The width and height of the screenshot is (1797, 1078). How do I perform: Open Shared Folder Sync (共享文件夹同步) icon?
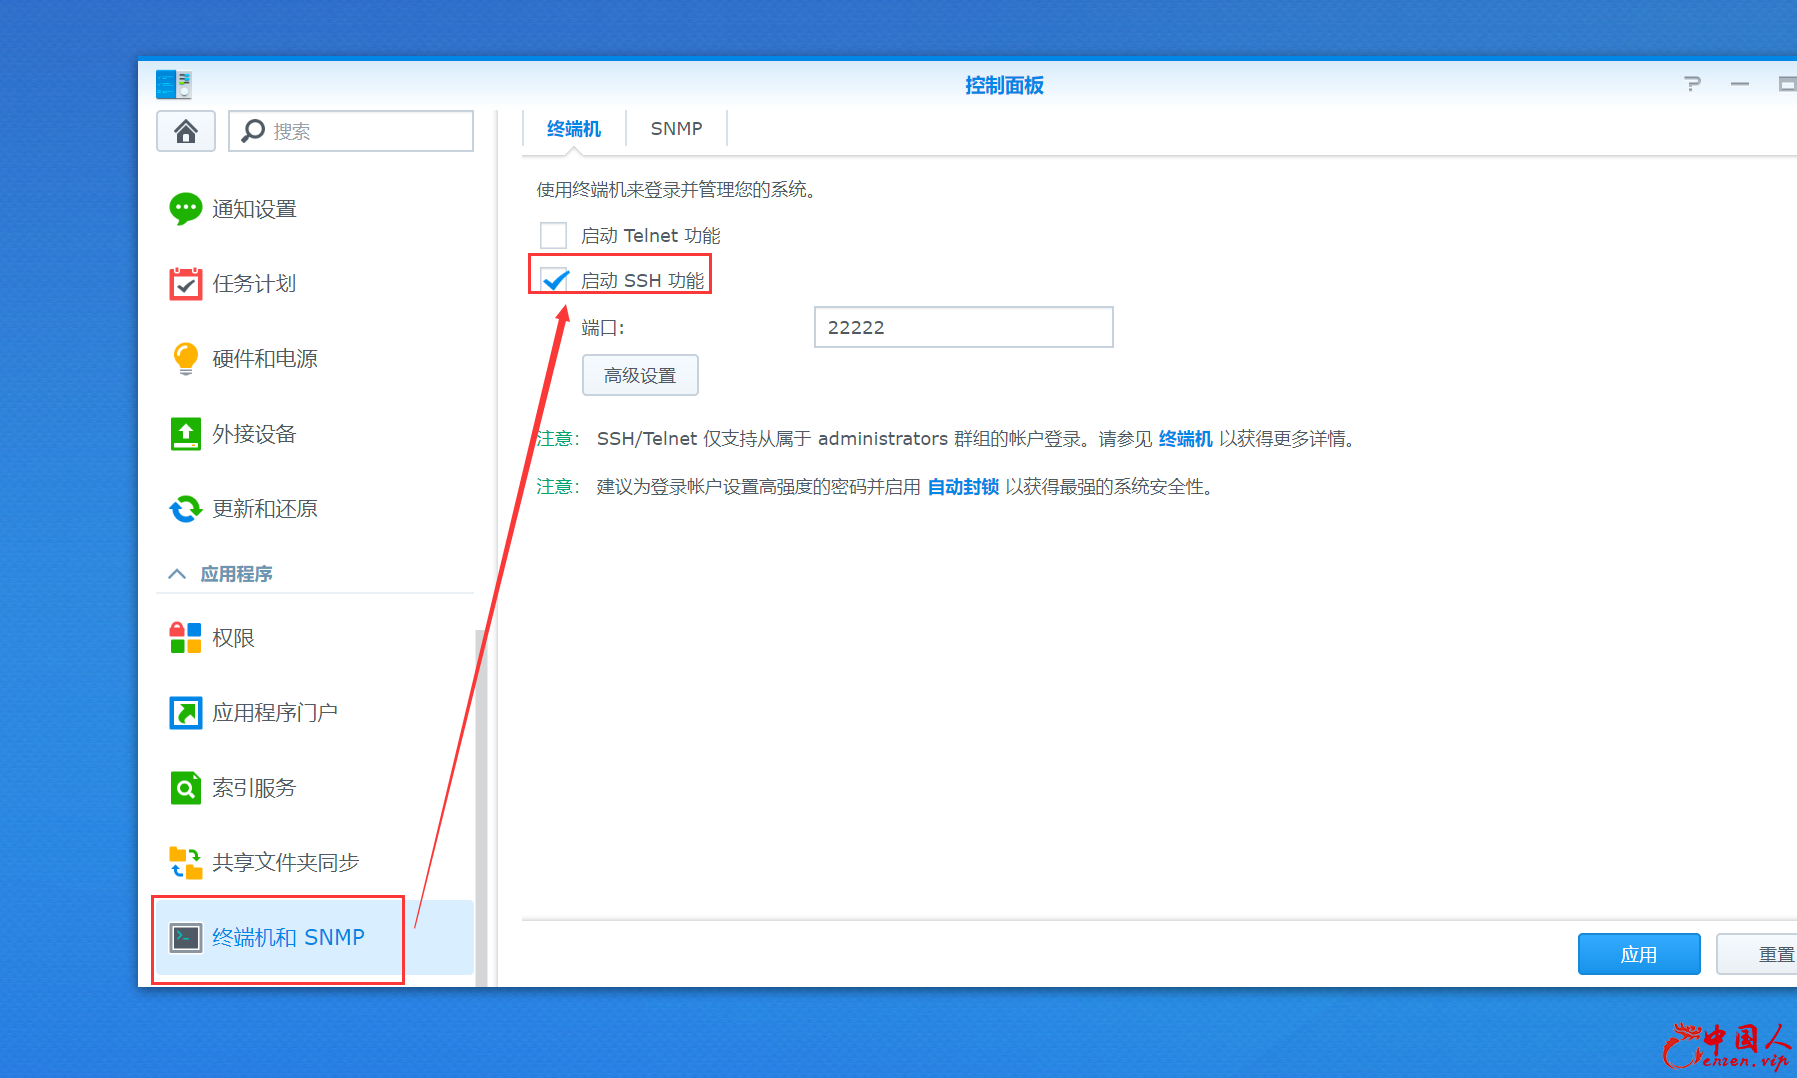[186, 862]
